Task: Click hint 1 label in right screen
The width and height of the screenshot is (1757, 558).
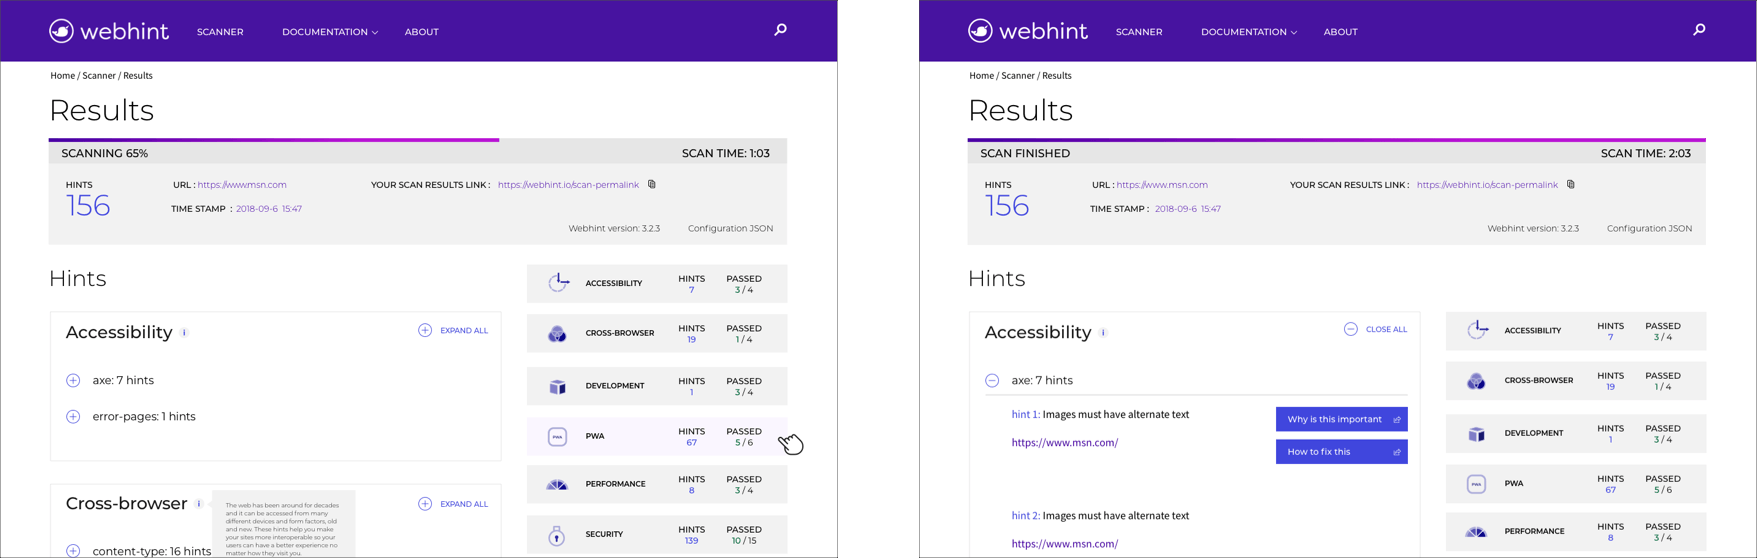Action: pyautogui.click(x=1026, y=414)
